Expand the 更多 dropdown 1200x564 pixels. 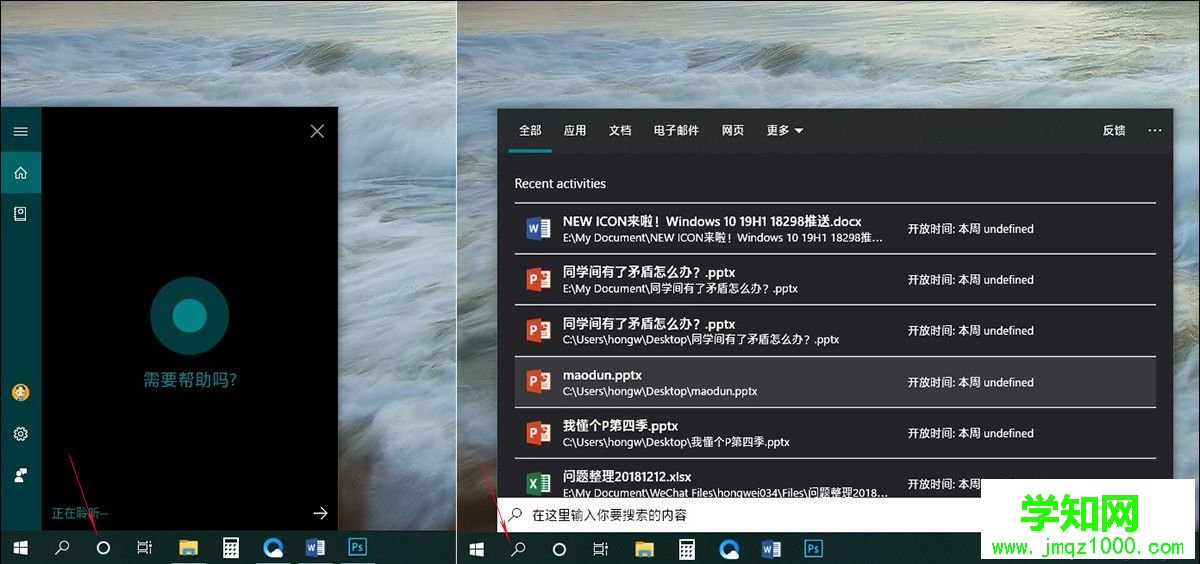point(785,130)
